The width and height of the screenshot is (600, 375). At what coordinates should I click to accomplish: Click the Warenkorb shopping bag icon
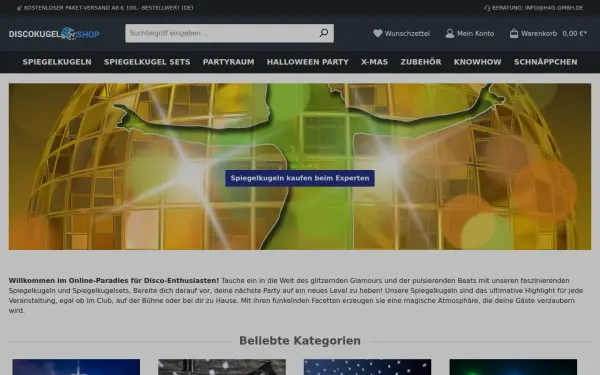coord(514,33)
